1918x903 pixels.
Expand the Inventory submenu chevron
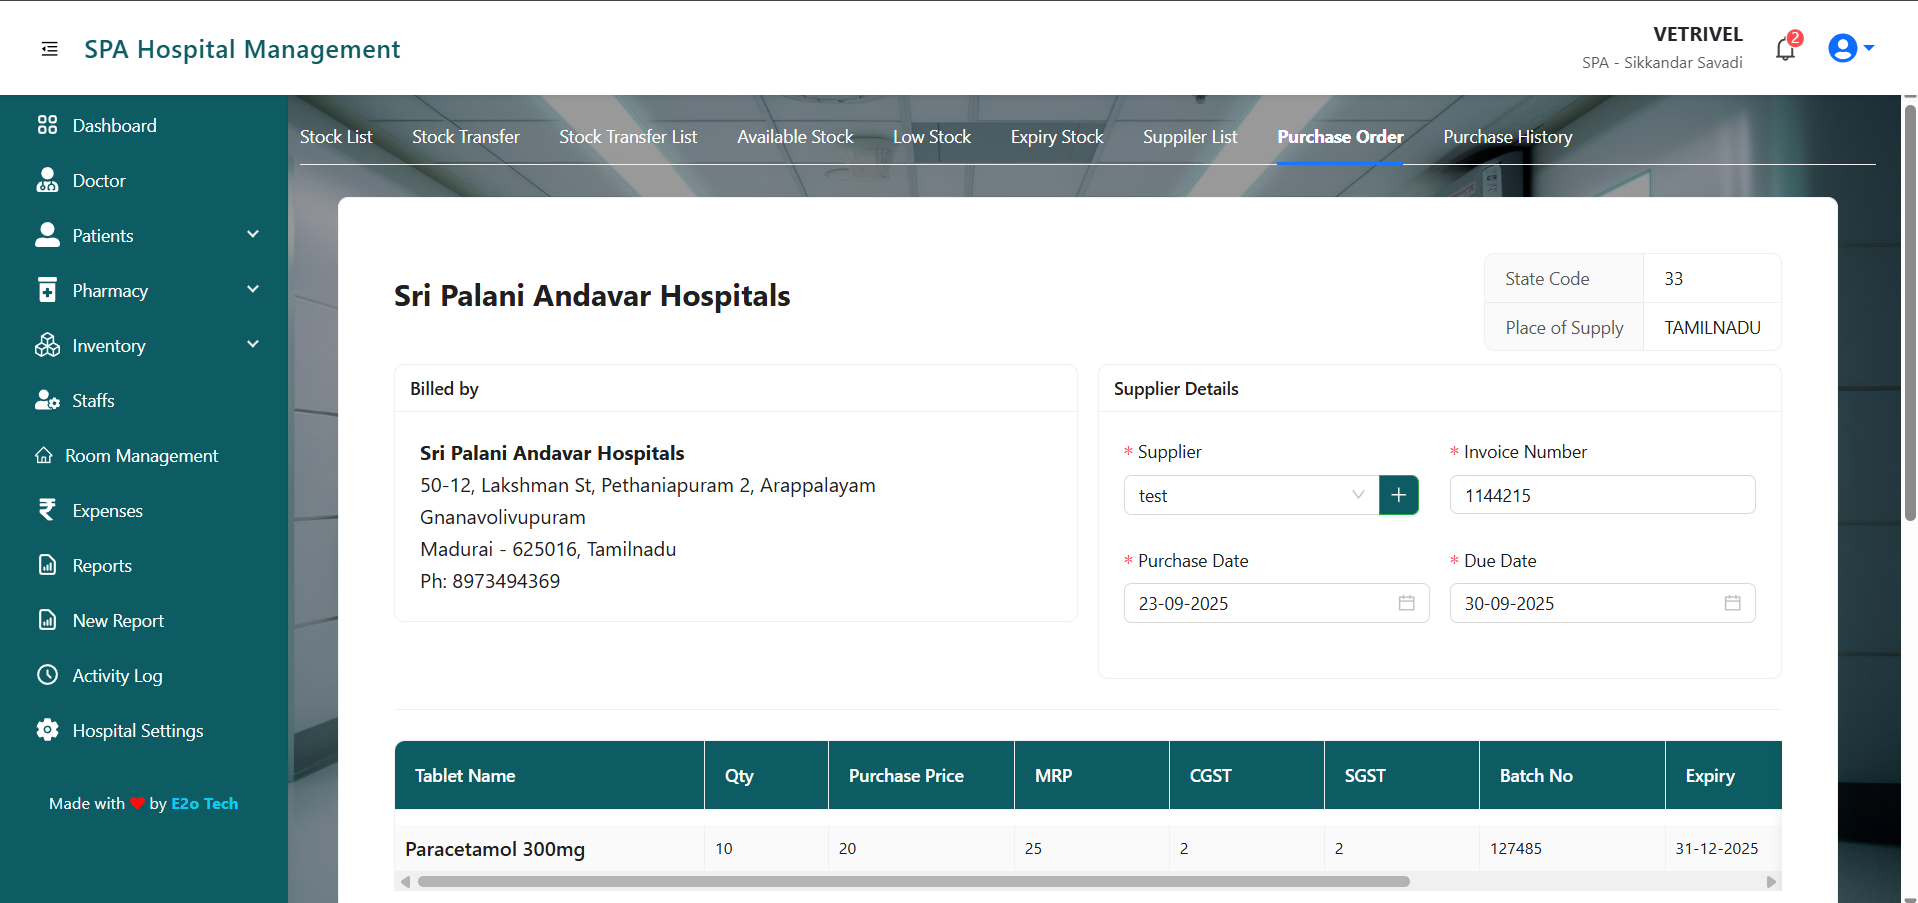(x=252, y=345)
